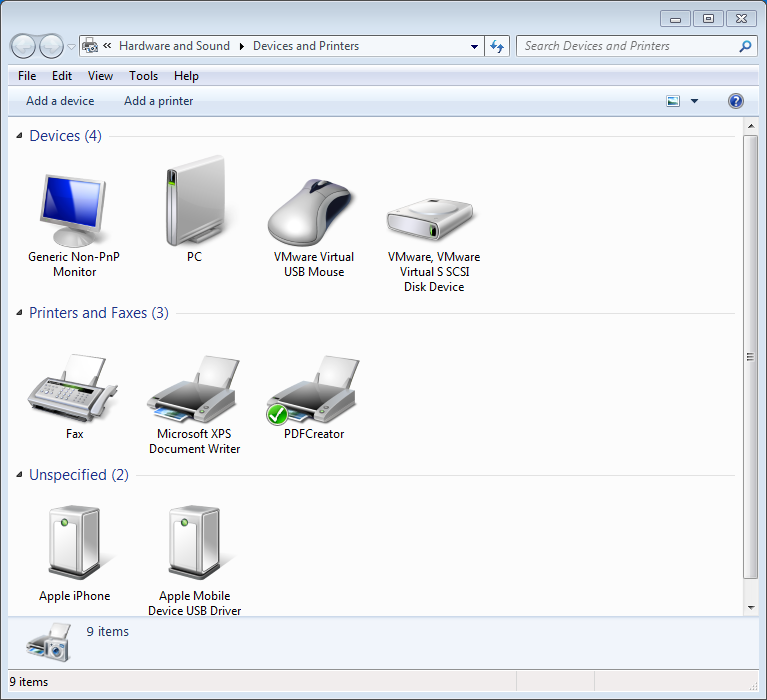Select the Fax machine icon

coord(72,387)
